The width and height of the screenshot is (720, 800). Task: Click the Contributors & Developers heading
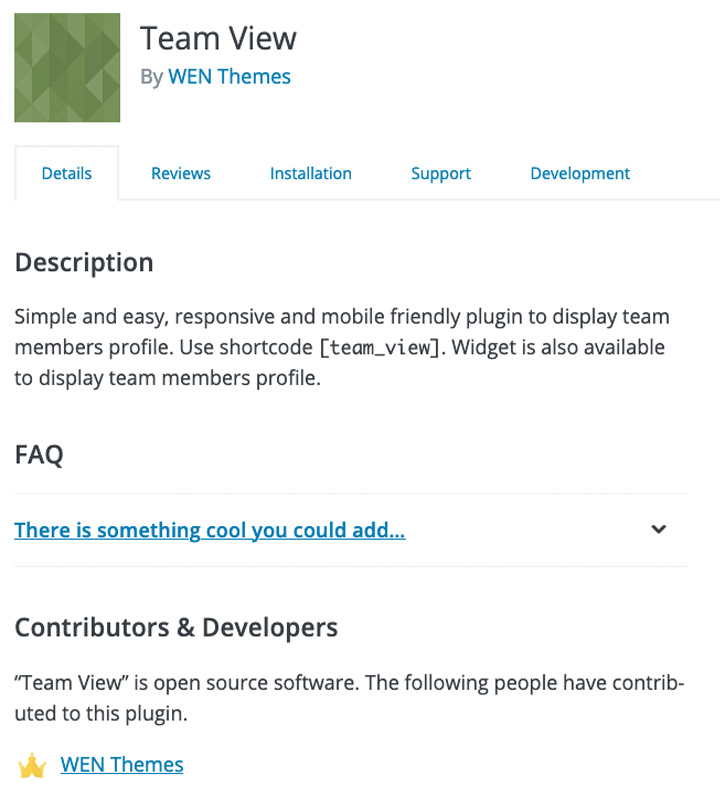[x=176, y=627]
